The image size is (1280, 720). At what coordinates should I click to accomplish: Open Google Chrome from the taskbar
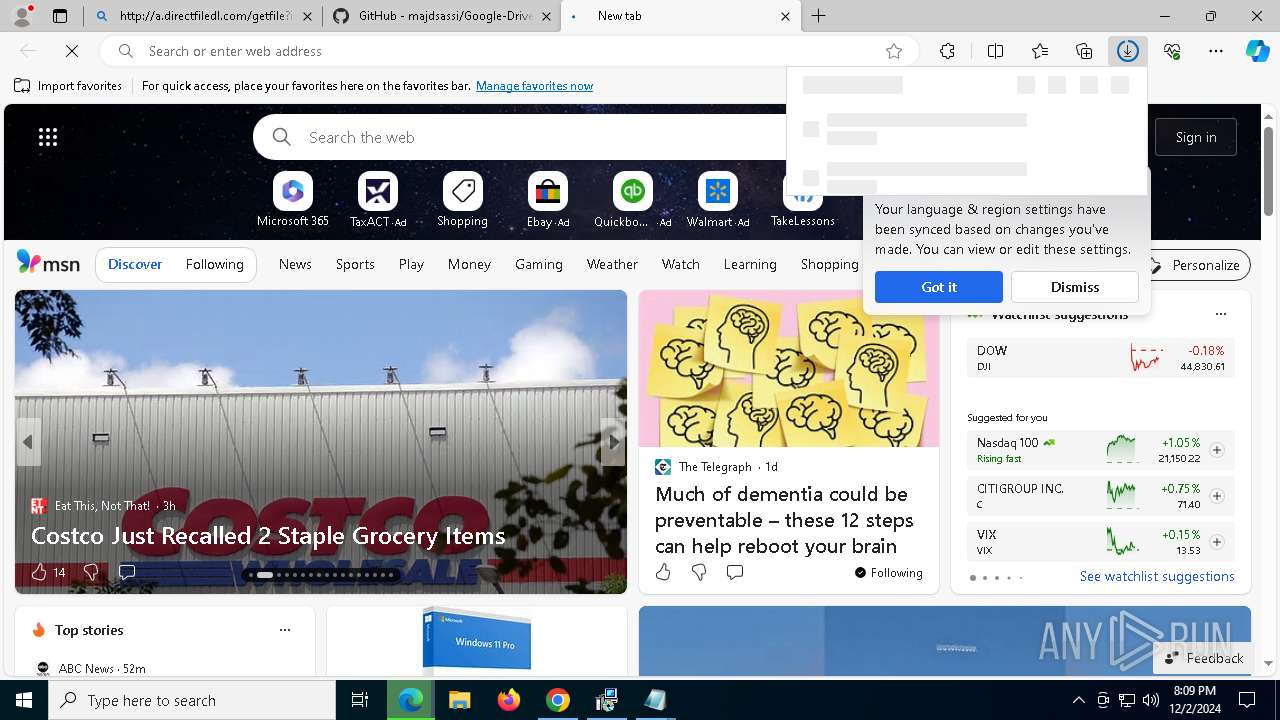[558, 700]
